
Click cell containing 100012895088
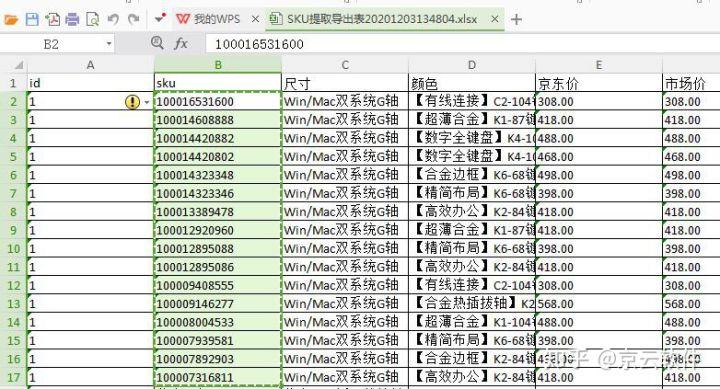coord(218,248)
